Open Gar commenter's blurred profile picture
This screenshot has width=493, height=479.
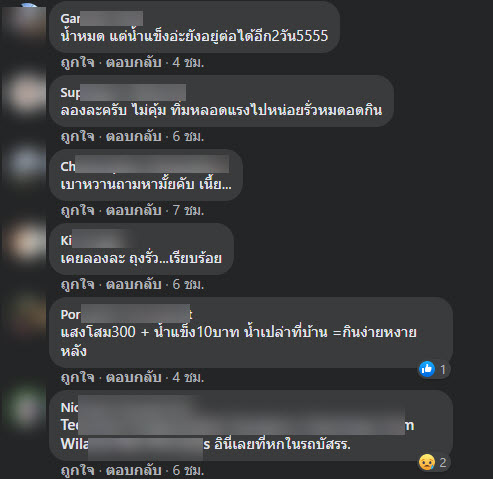[x=24, y=24]
